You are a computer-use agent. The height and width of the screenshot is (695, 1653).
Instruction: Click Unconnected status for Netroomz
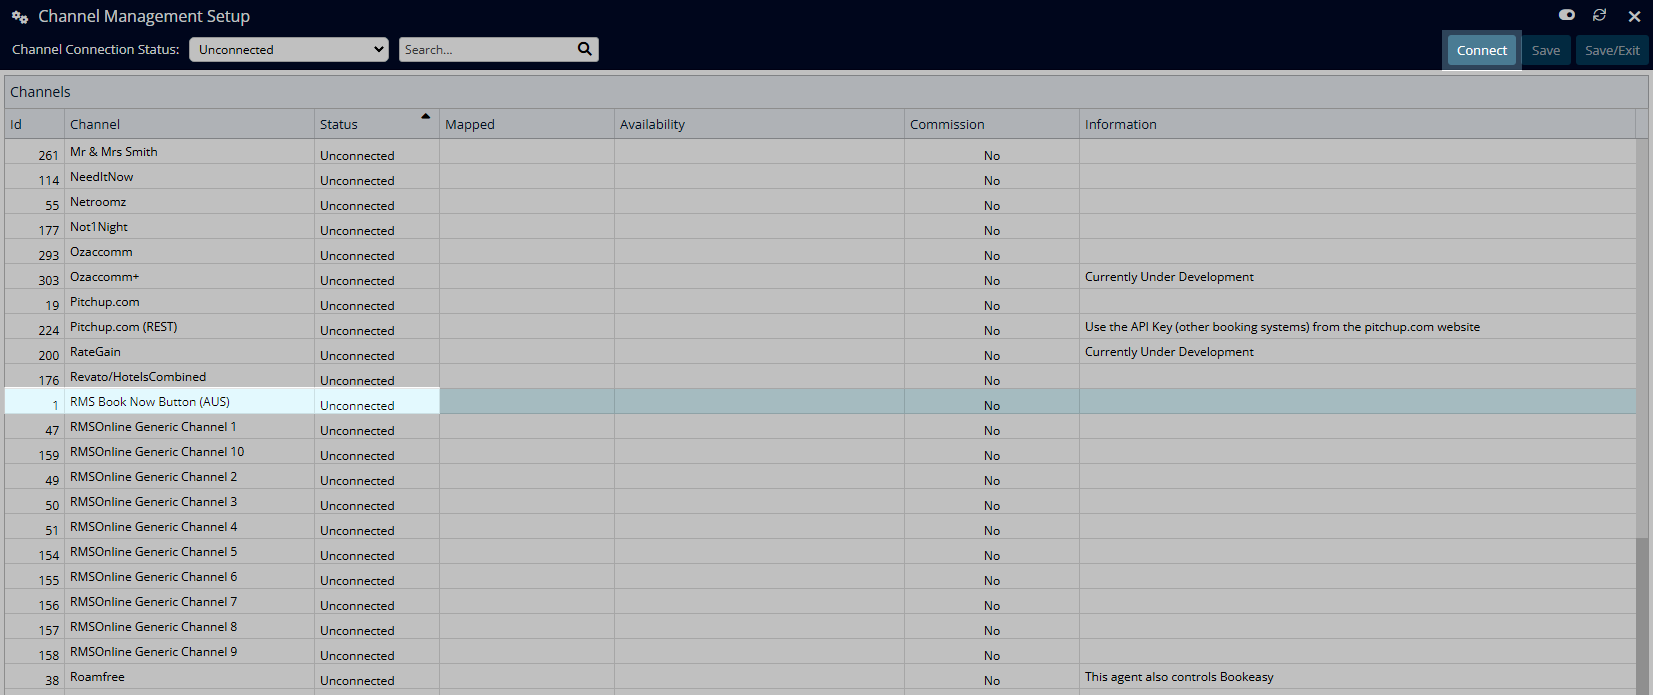tap(357, 205)
